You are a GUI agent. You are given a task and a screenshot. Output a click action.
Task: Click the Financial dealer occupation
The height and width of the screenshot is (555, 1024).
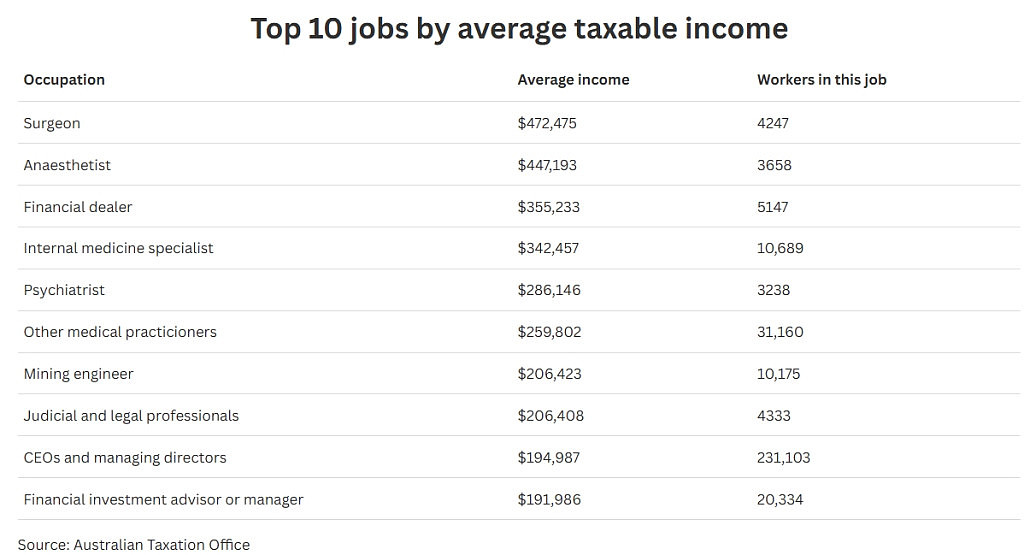point(78,207)
